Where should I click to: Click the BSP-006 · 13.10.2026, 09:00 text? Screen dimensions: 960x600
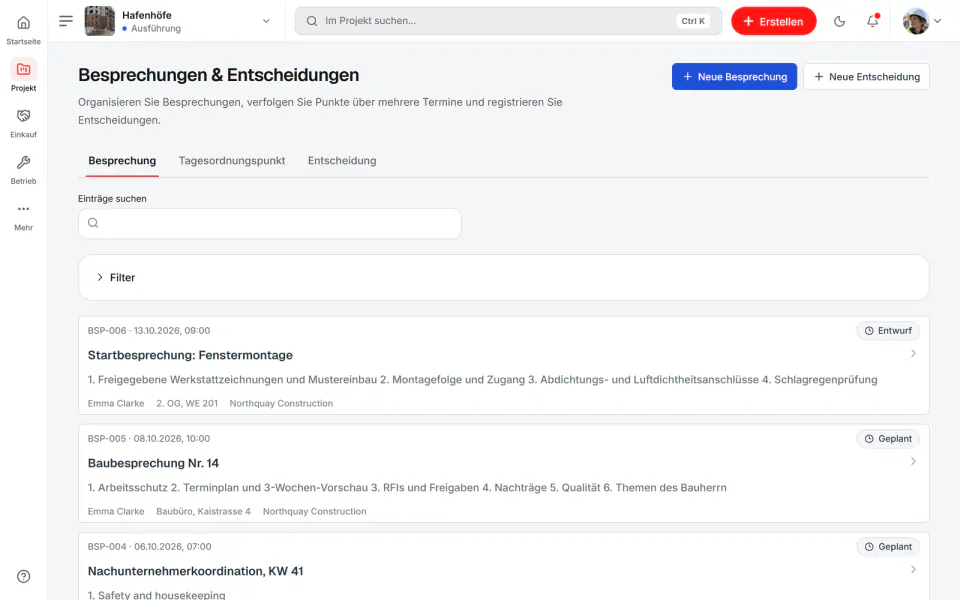[x=149, y=331]
